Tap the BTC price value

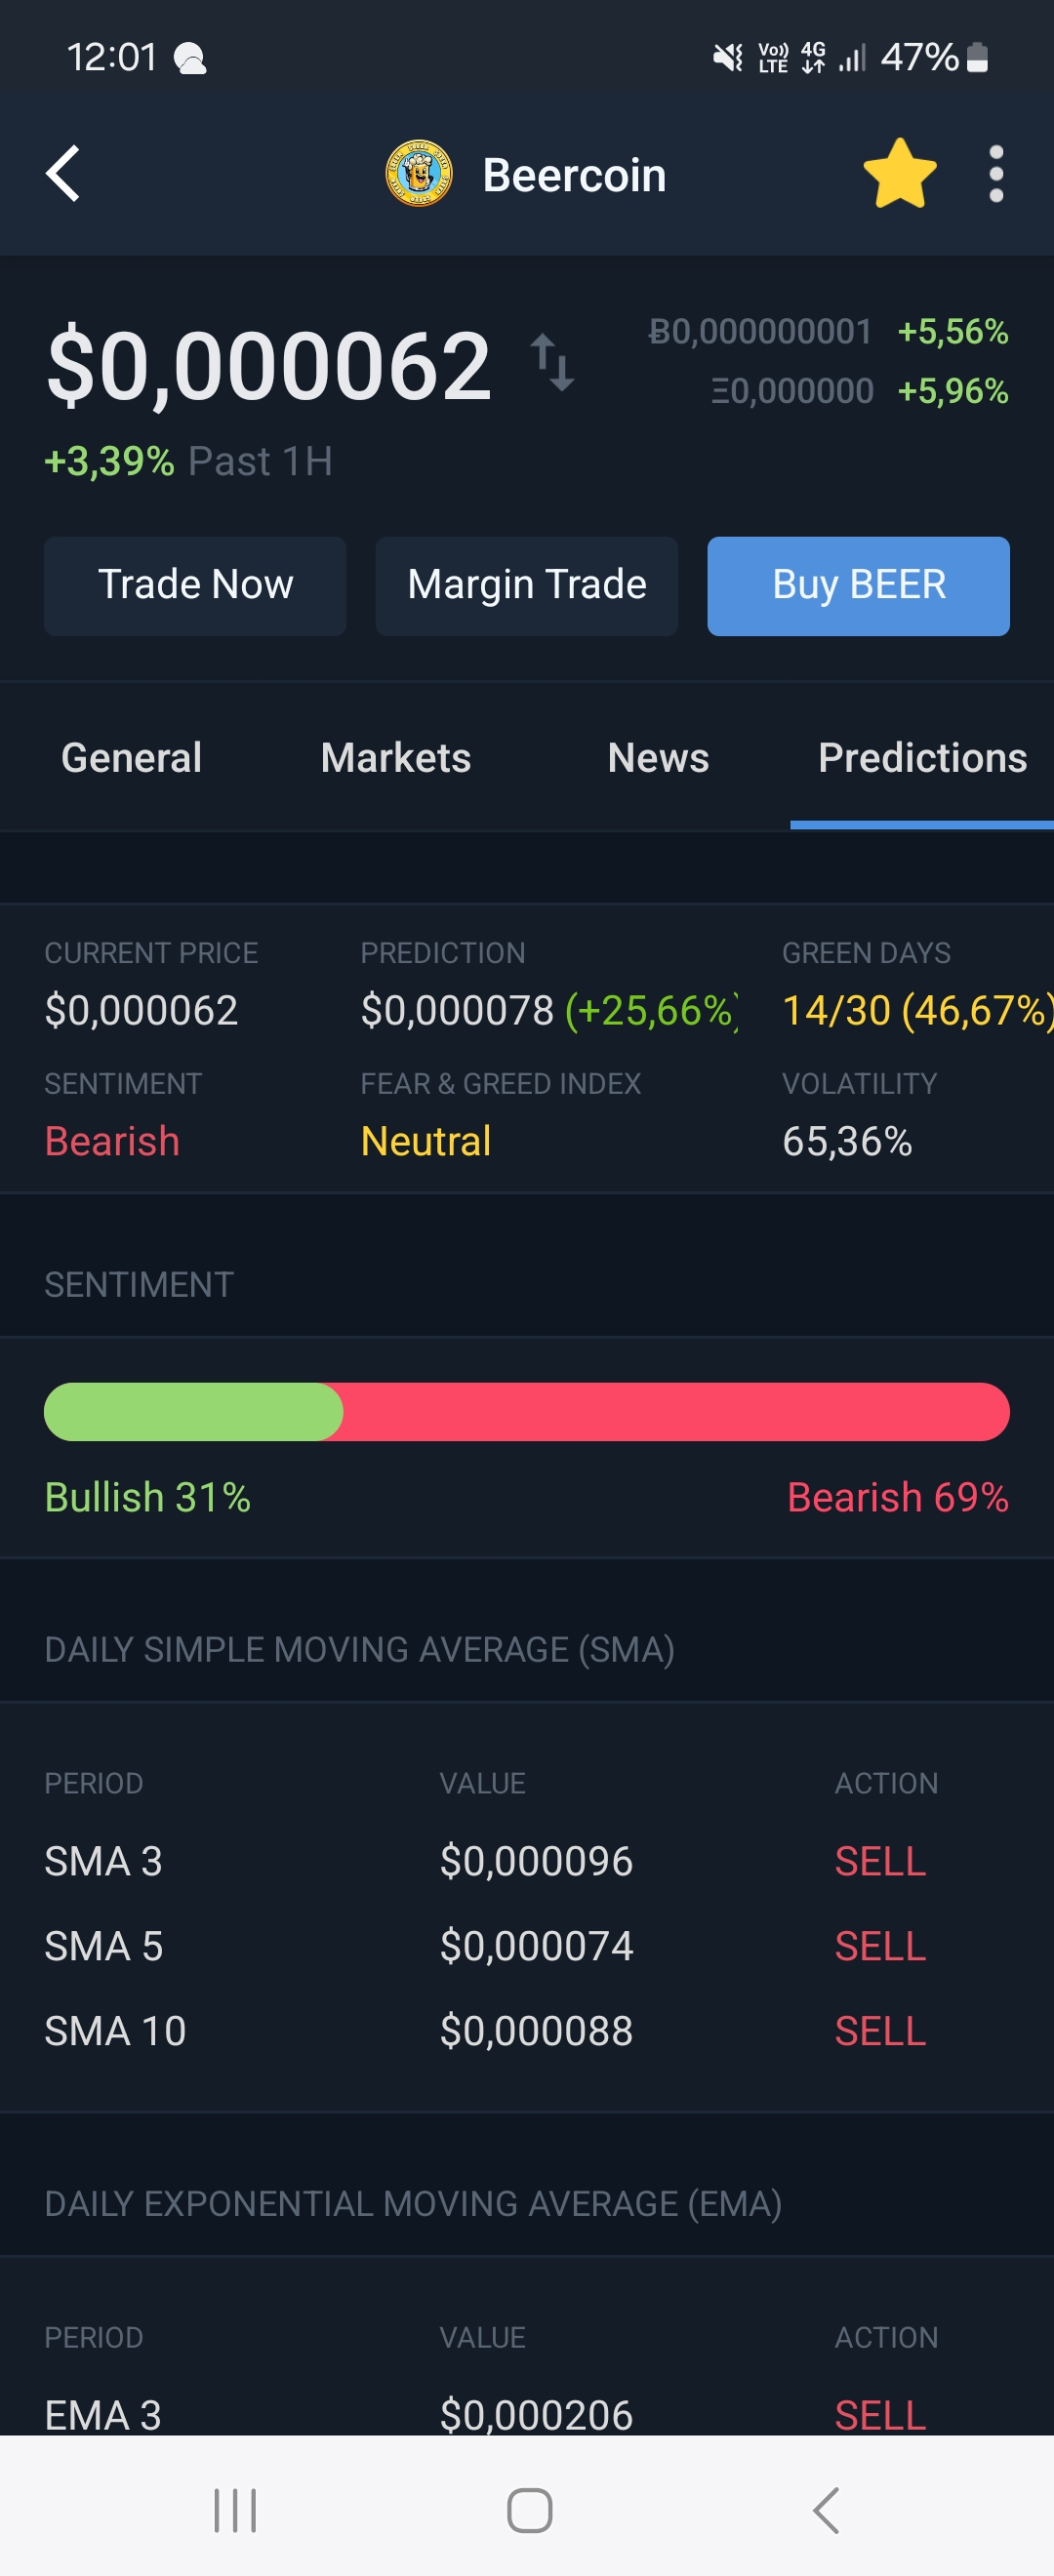click(x=760, y=332)
